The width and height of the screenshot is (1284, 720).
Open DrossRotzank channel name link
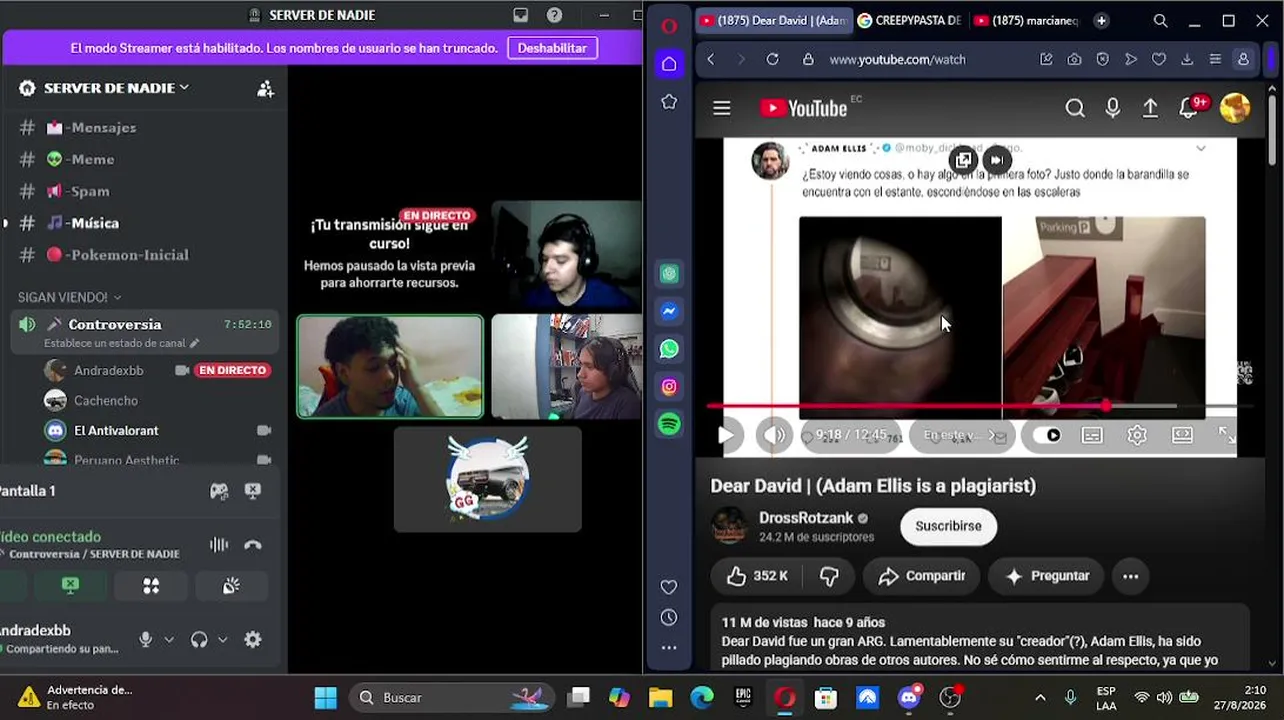806,518
